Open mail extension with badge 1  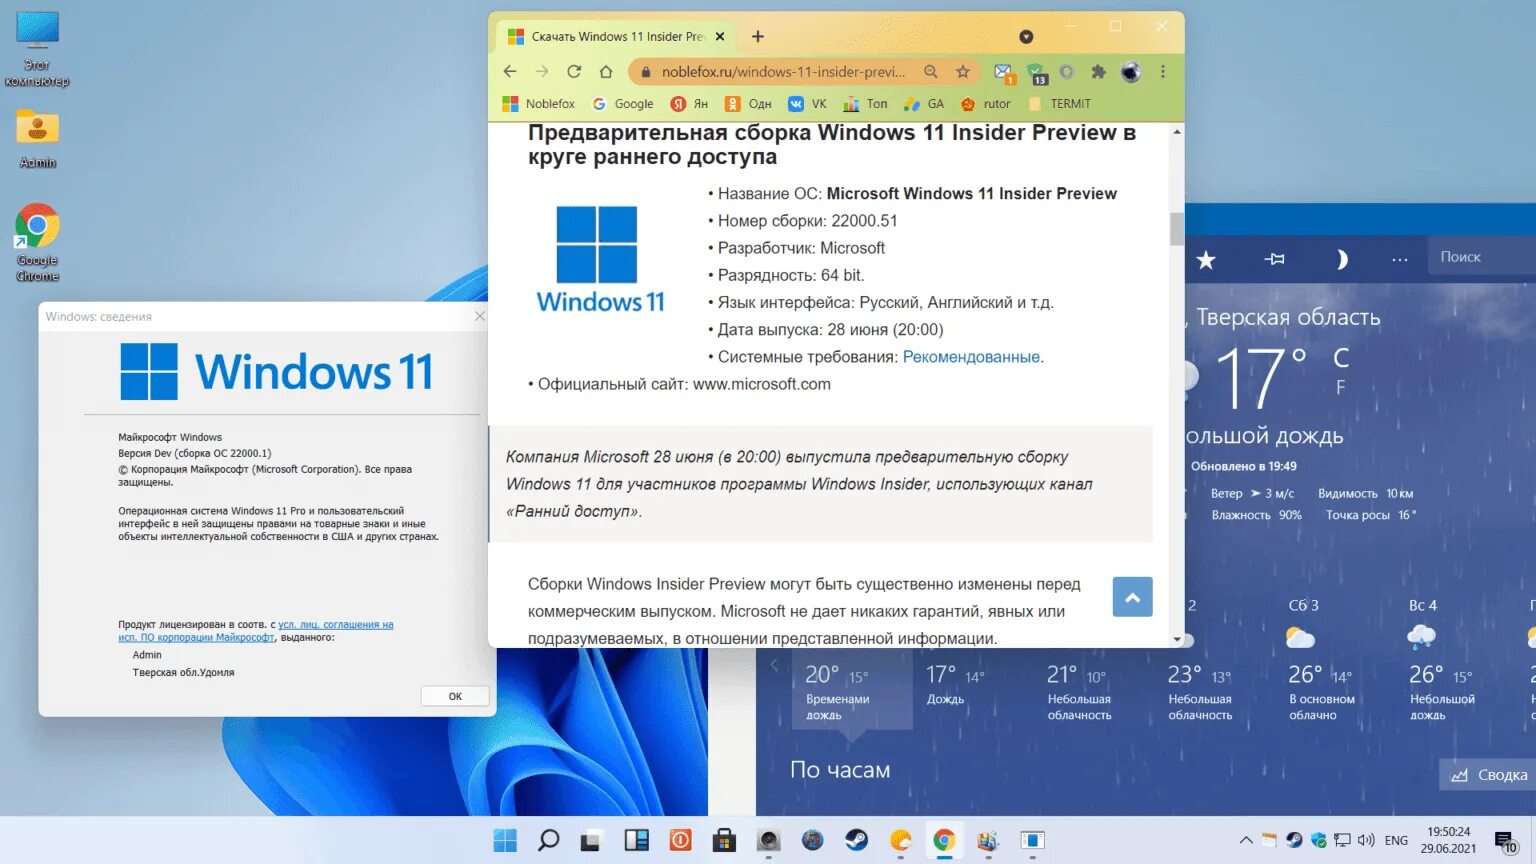click(x=1003, y=72)
